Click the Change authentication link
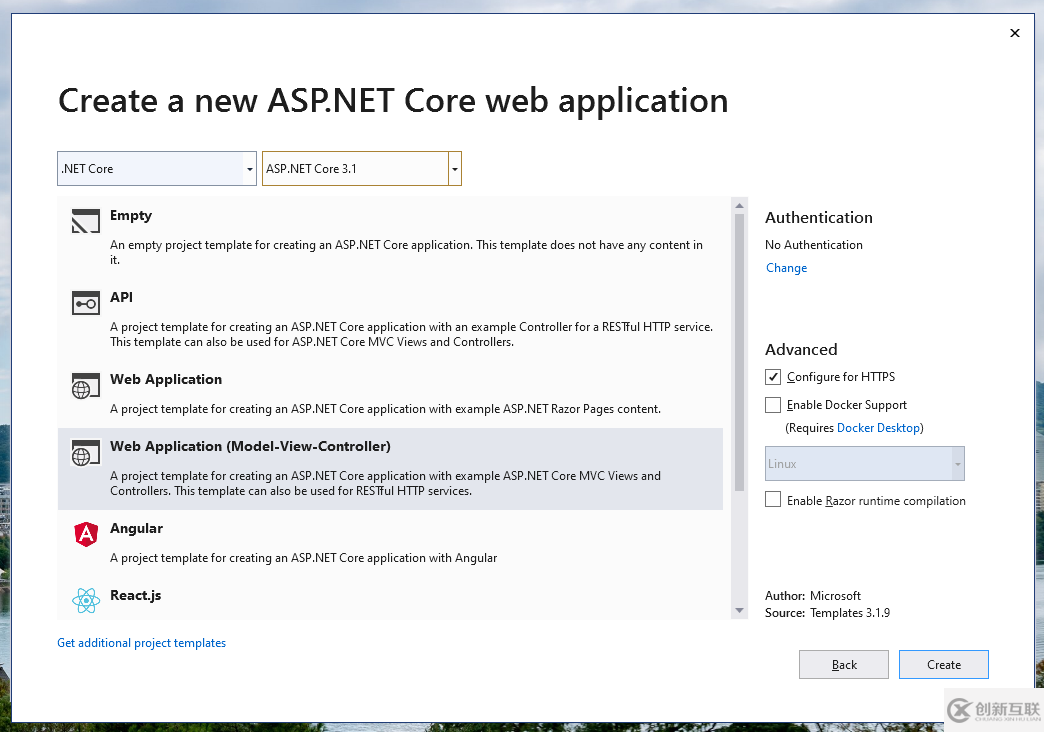The image size is (1044, 732). pyautogui.click(x=786, y=268)
